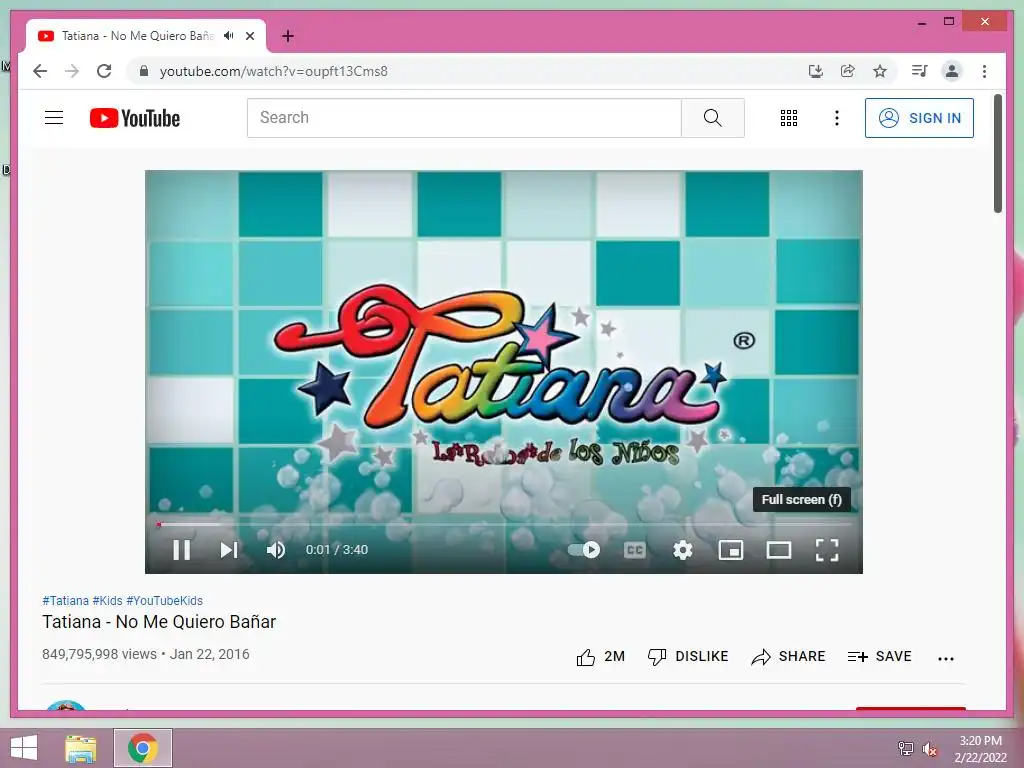Reload the YouTube page
Screen dimensions: 1024x768
(104, 71)
